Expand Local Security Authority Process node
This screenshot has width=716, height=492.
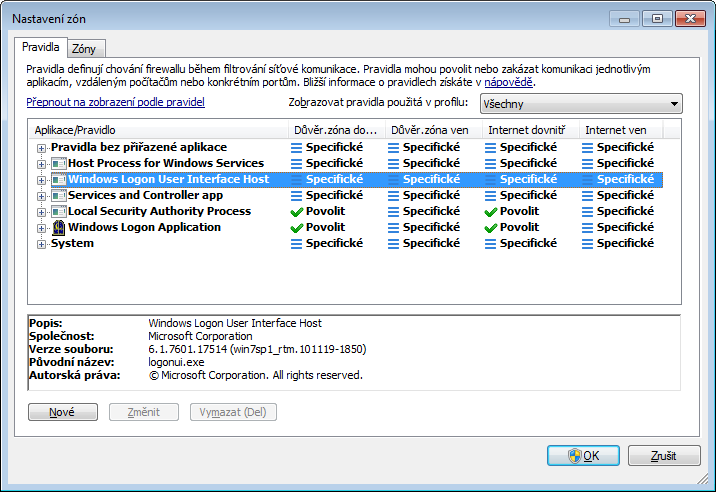coord(41,212)
